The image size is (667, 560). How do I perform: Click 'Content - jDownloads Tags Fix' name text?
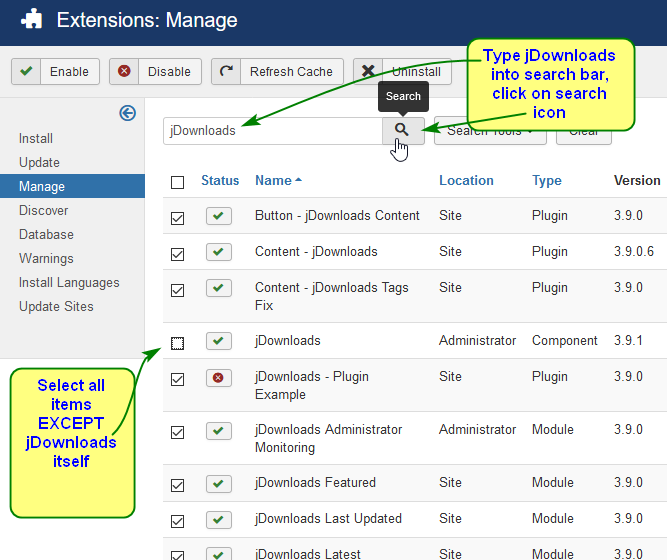(x=332, y=296)
